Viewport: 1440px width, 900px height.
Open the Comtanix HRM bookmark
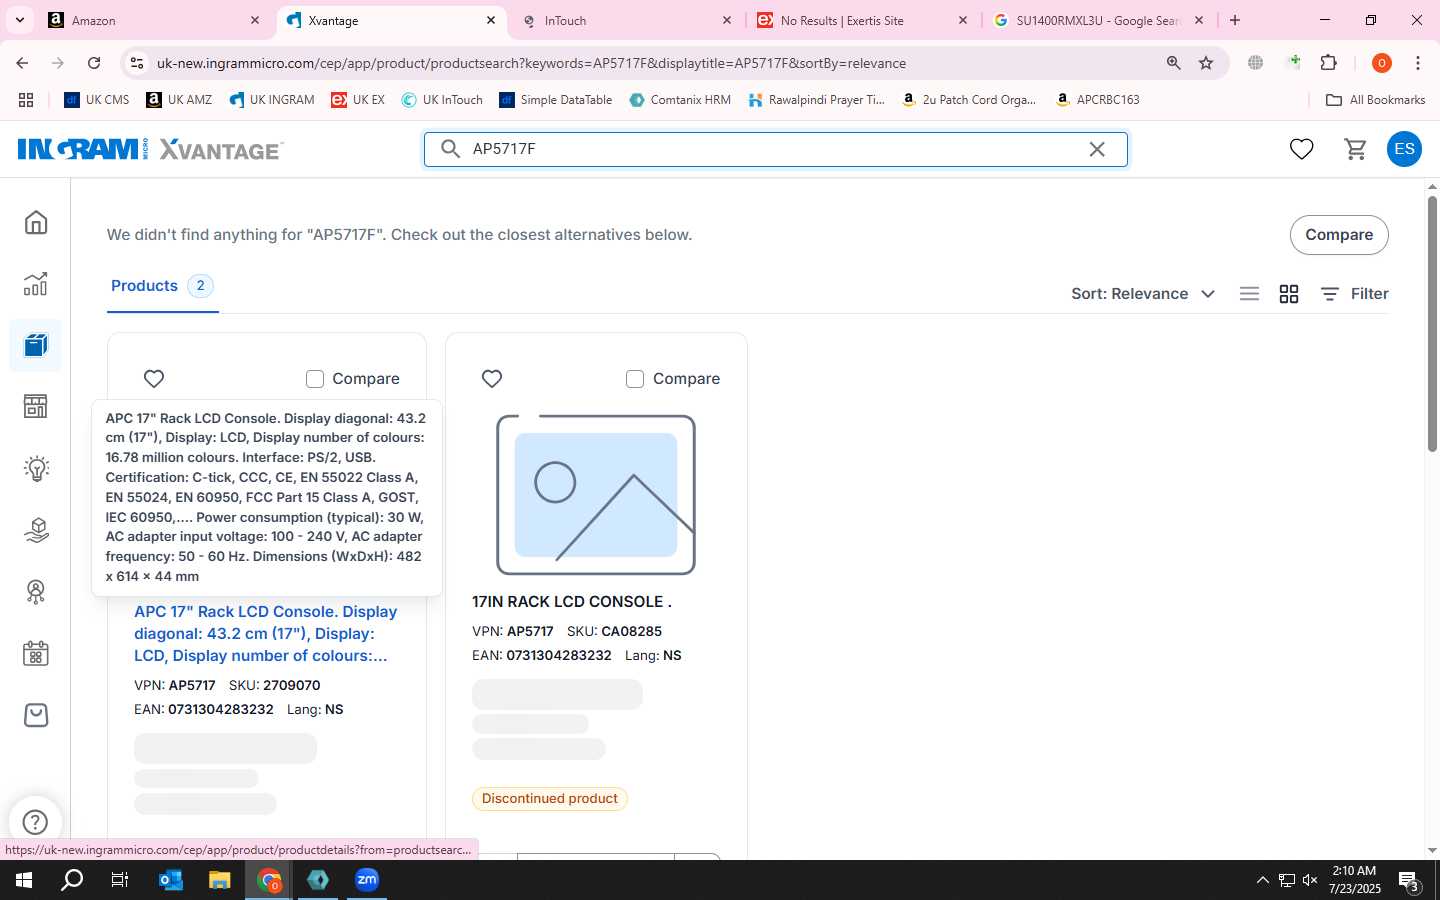tap(680, 100)
